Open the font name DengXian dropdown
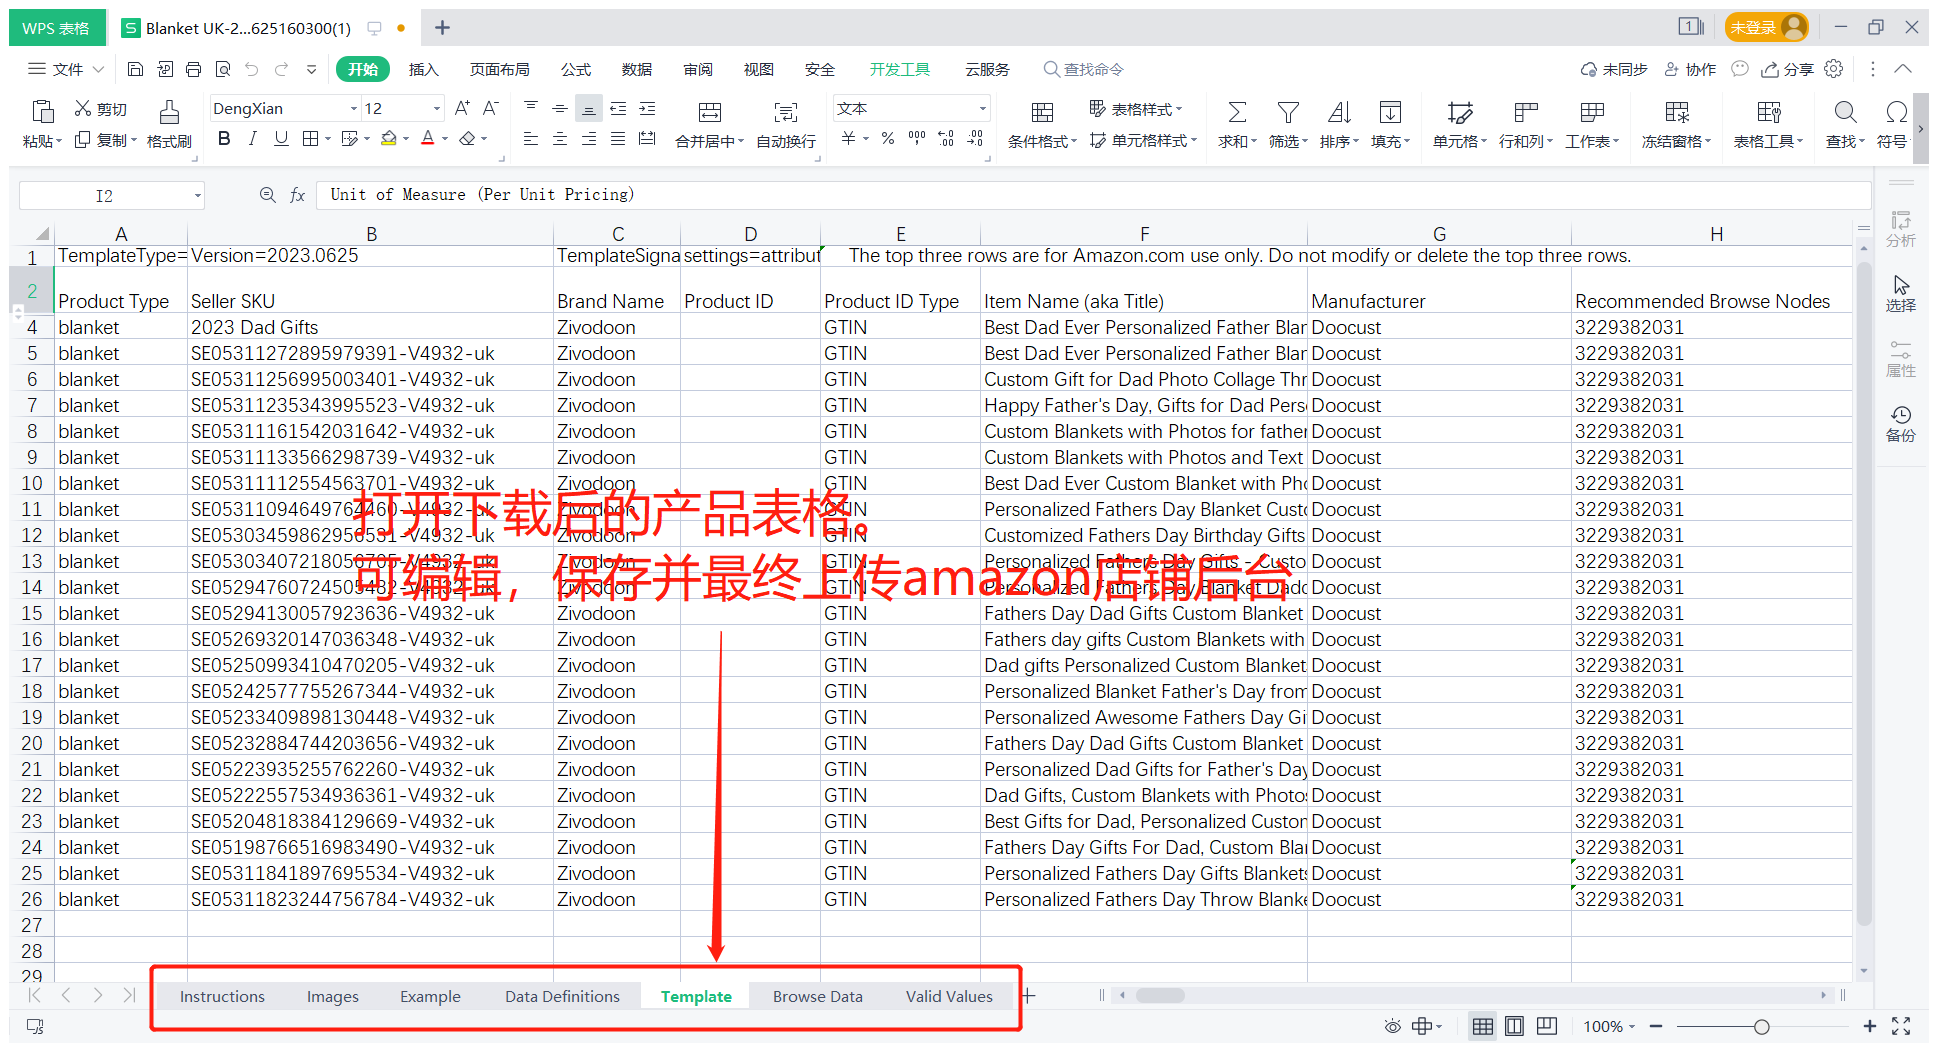The width and height of the screenshot is (1939, 1053). click(x=353, y=108)
